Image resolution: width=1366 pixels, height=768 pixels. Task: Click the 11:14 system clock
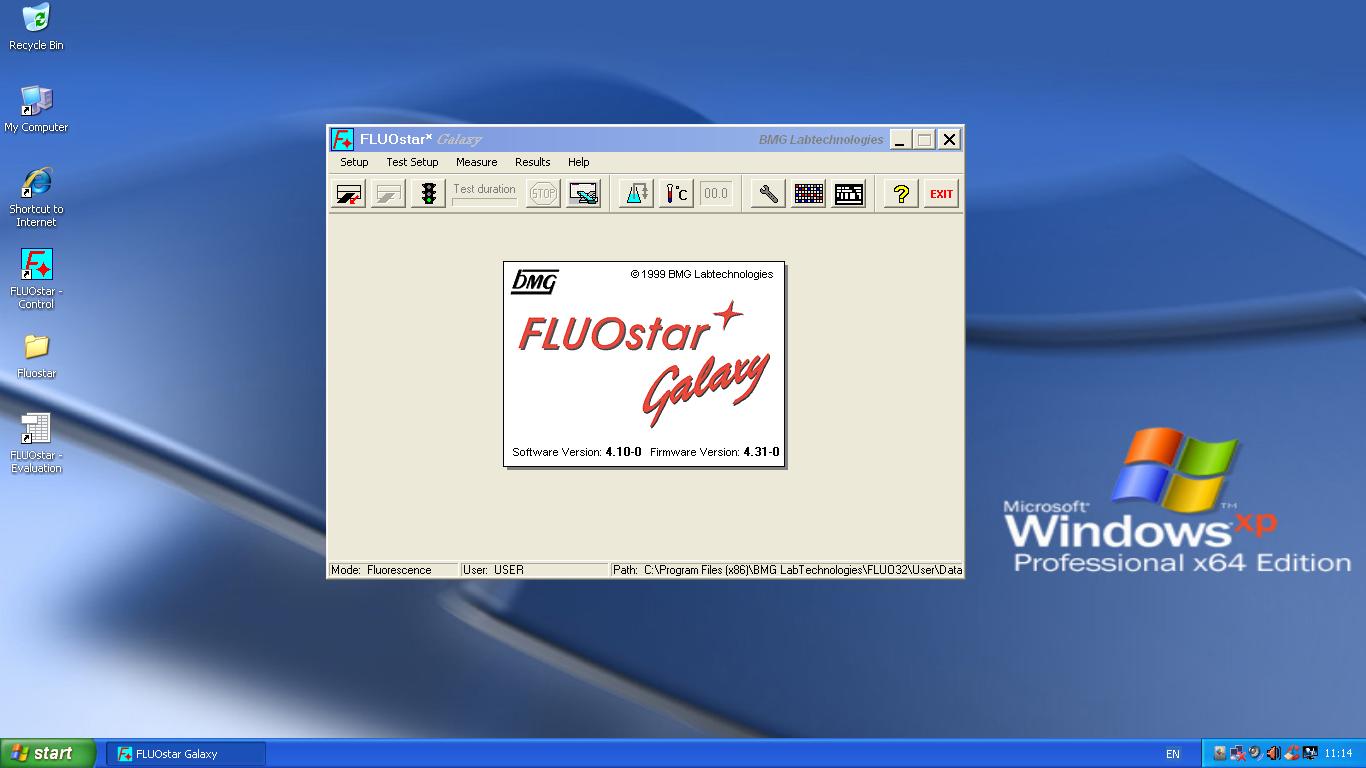pos(1338,754)
